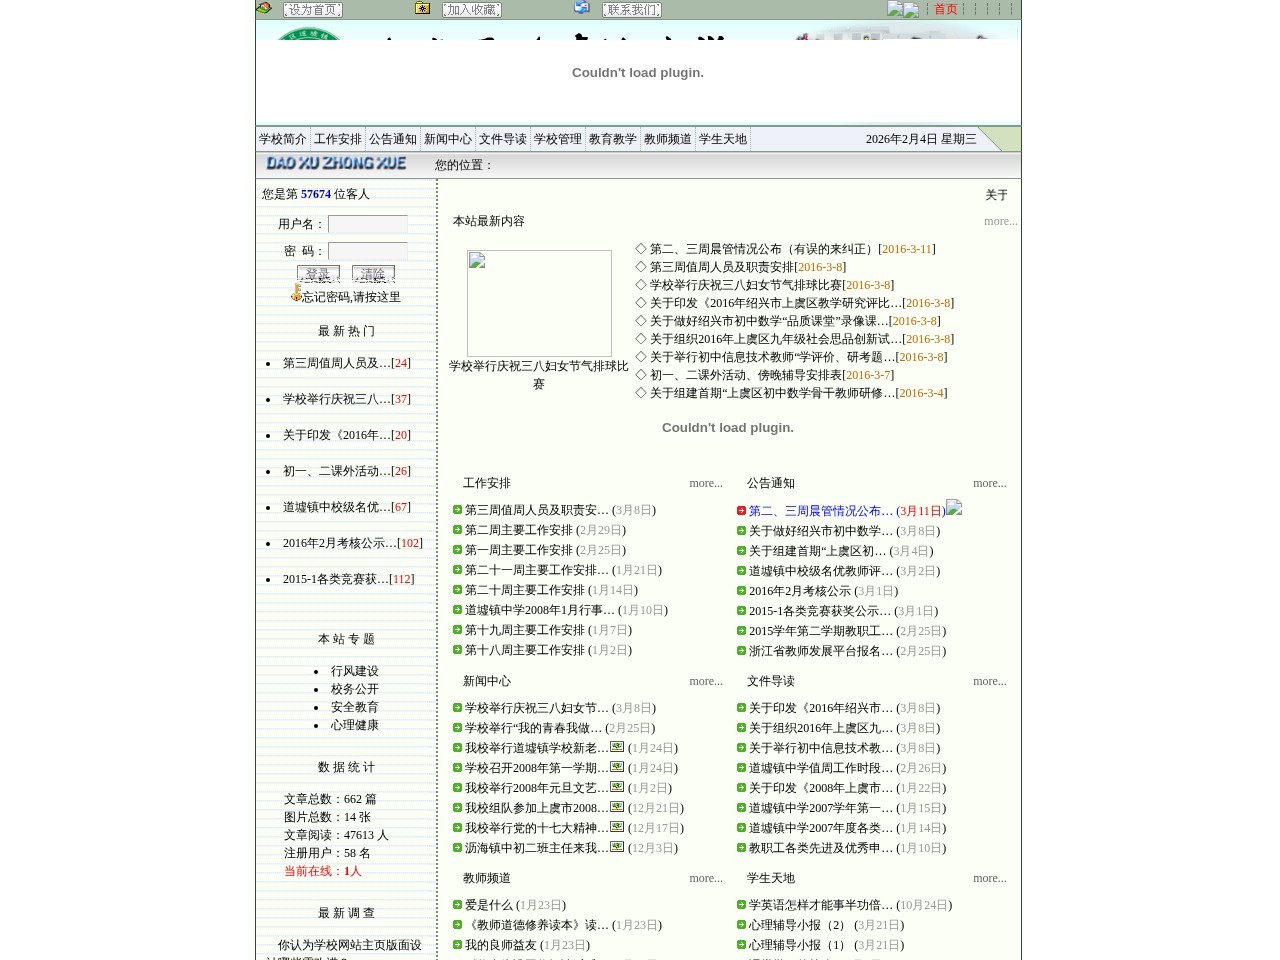
Task: Click the red arrow bullet before 第二、三周晨管情况公布
Action: [741, 510]
